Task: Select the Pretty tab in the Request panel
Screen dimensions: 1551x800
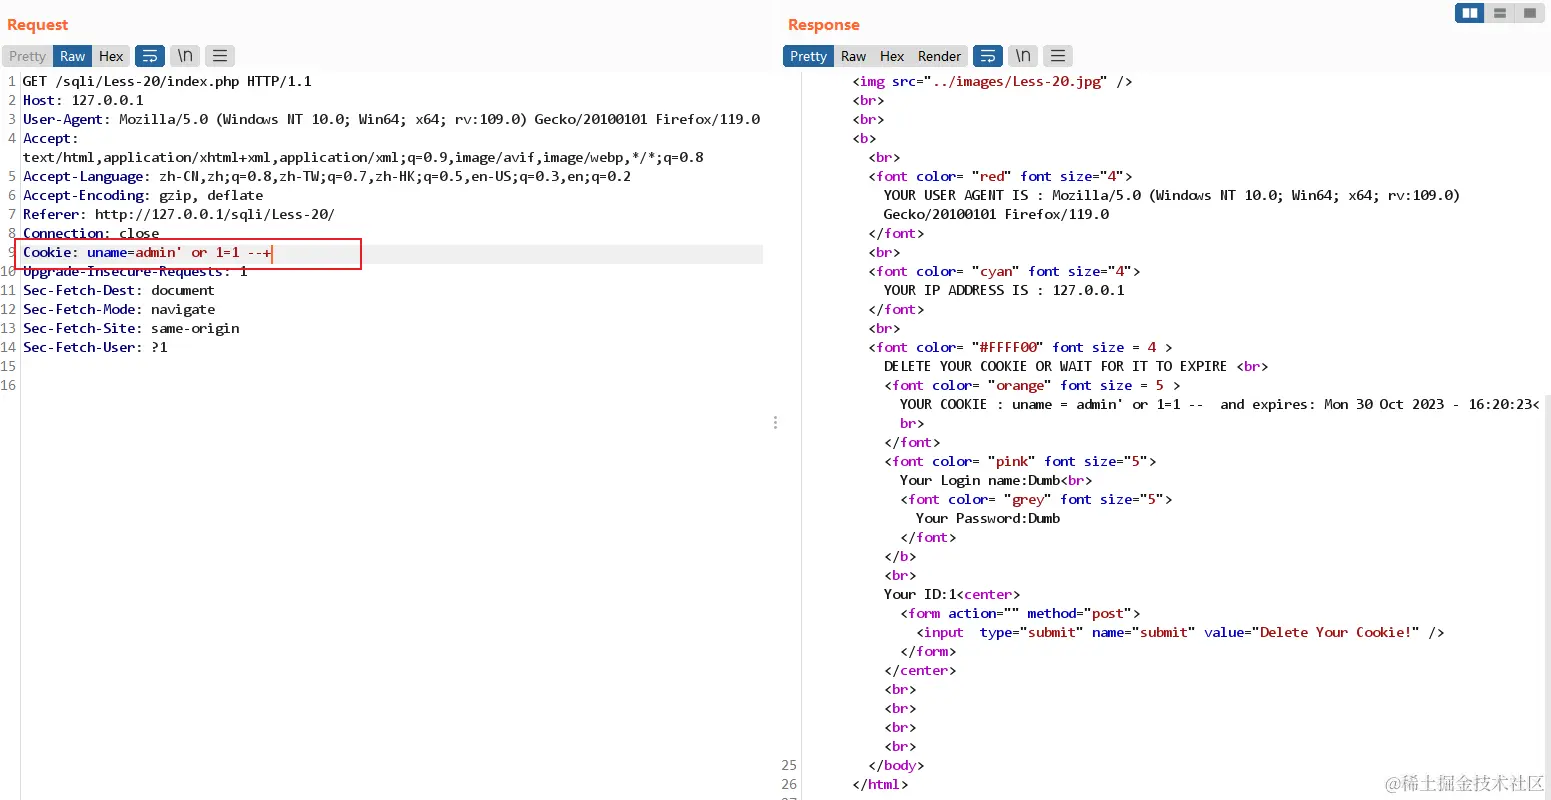Action: 28,56
